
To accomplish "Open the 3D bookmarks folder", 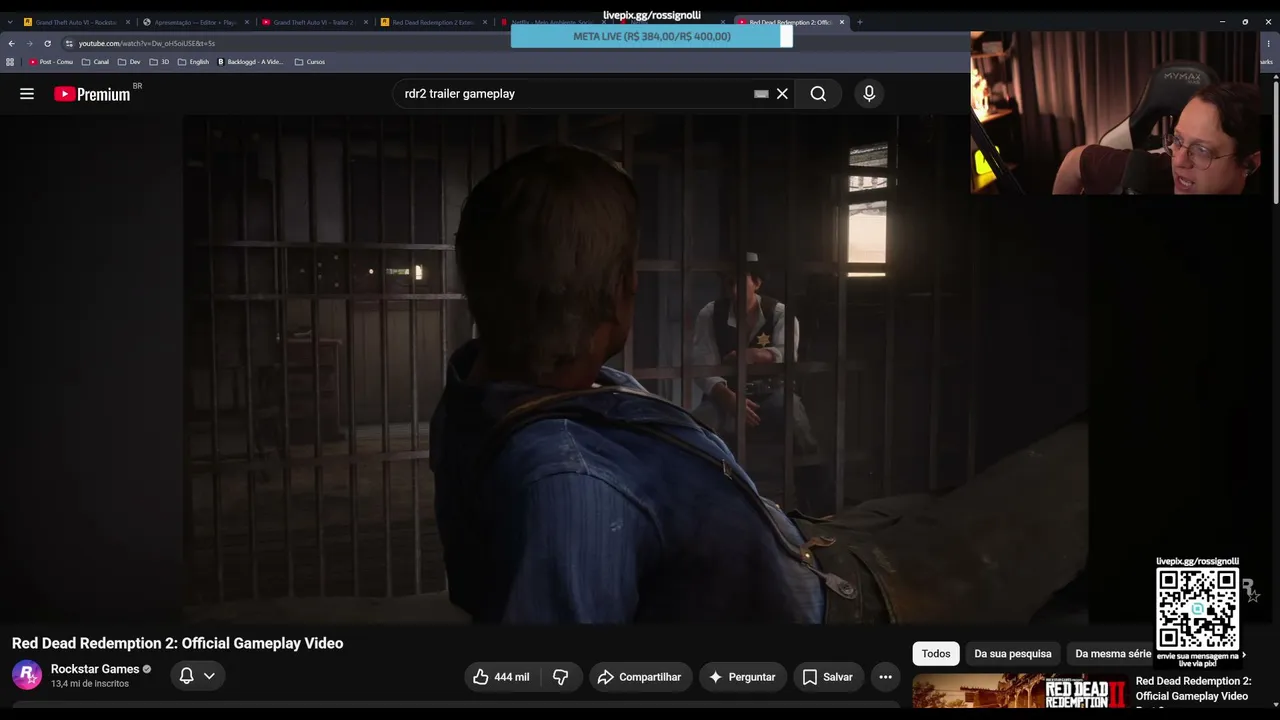I will click(x=160, y=62).
